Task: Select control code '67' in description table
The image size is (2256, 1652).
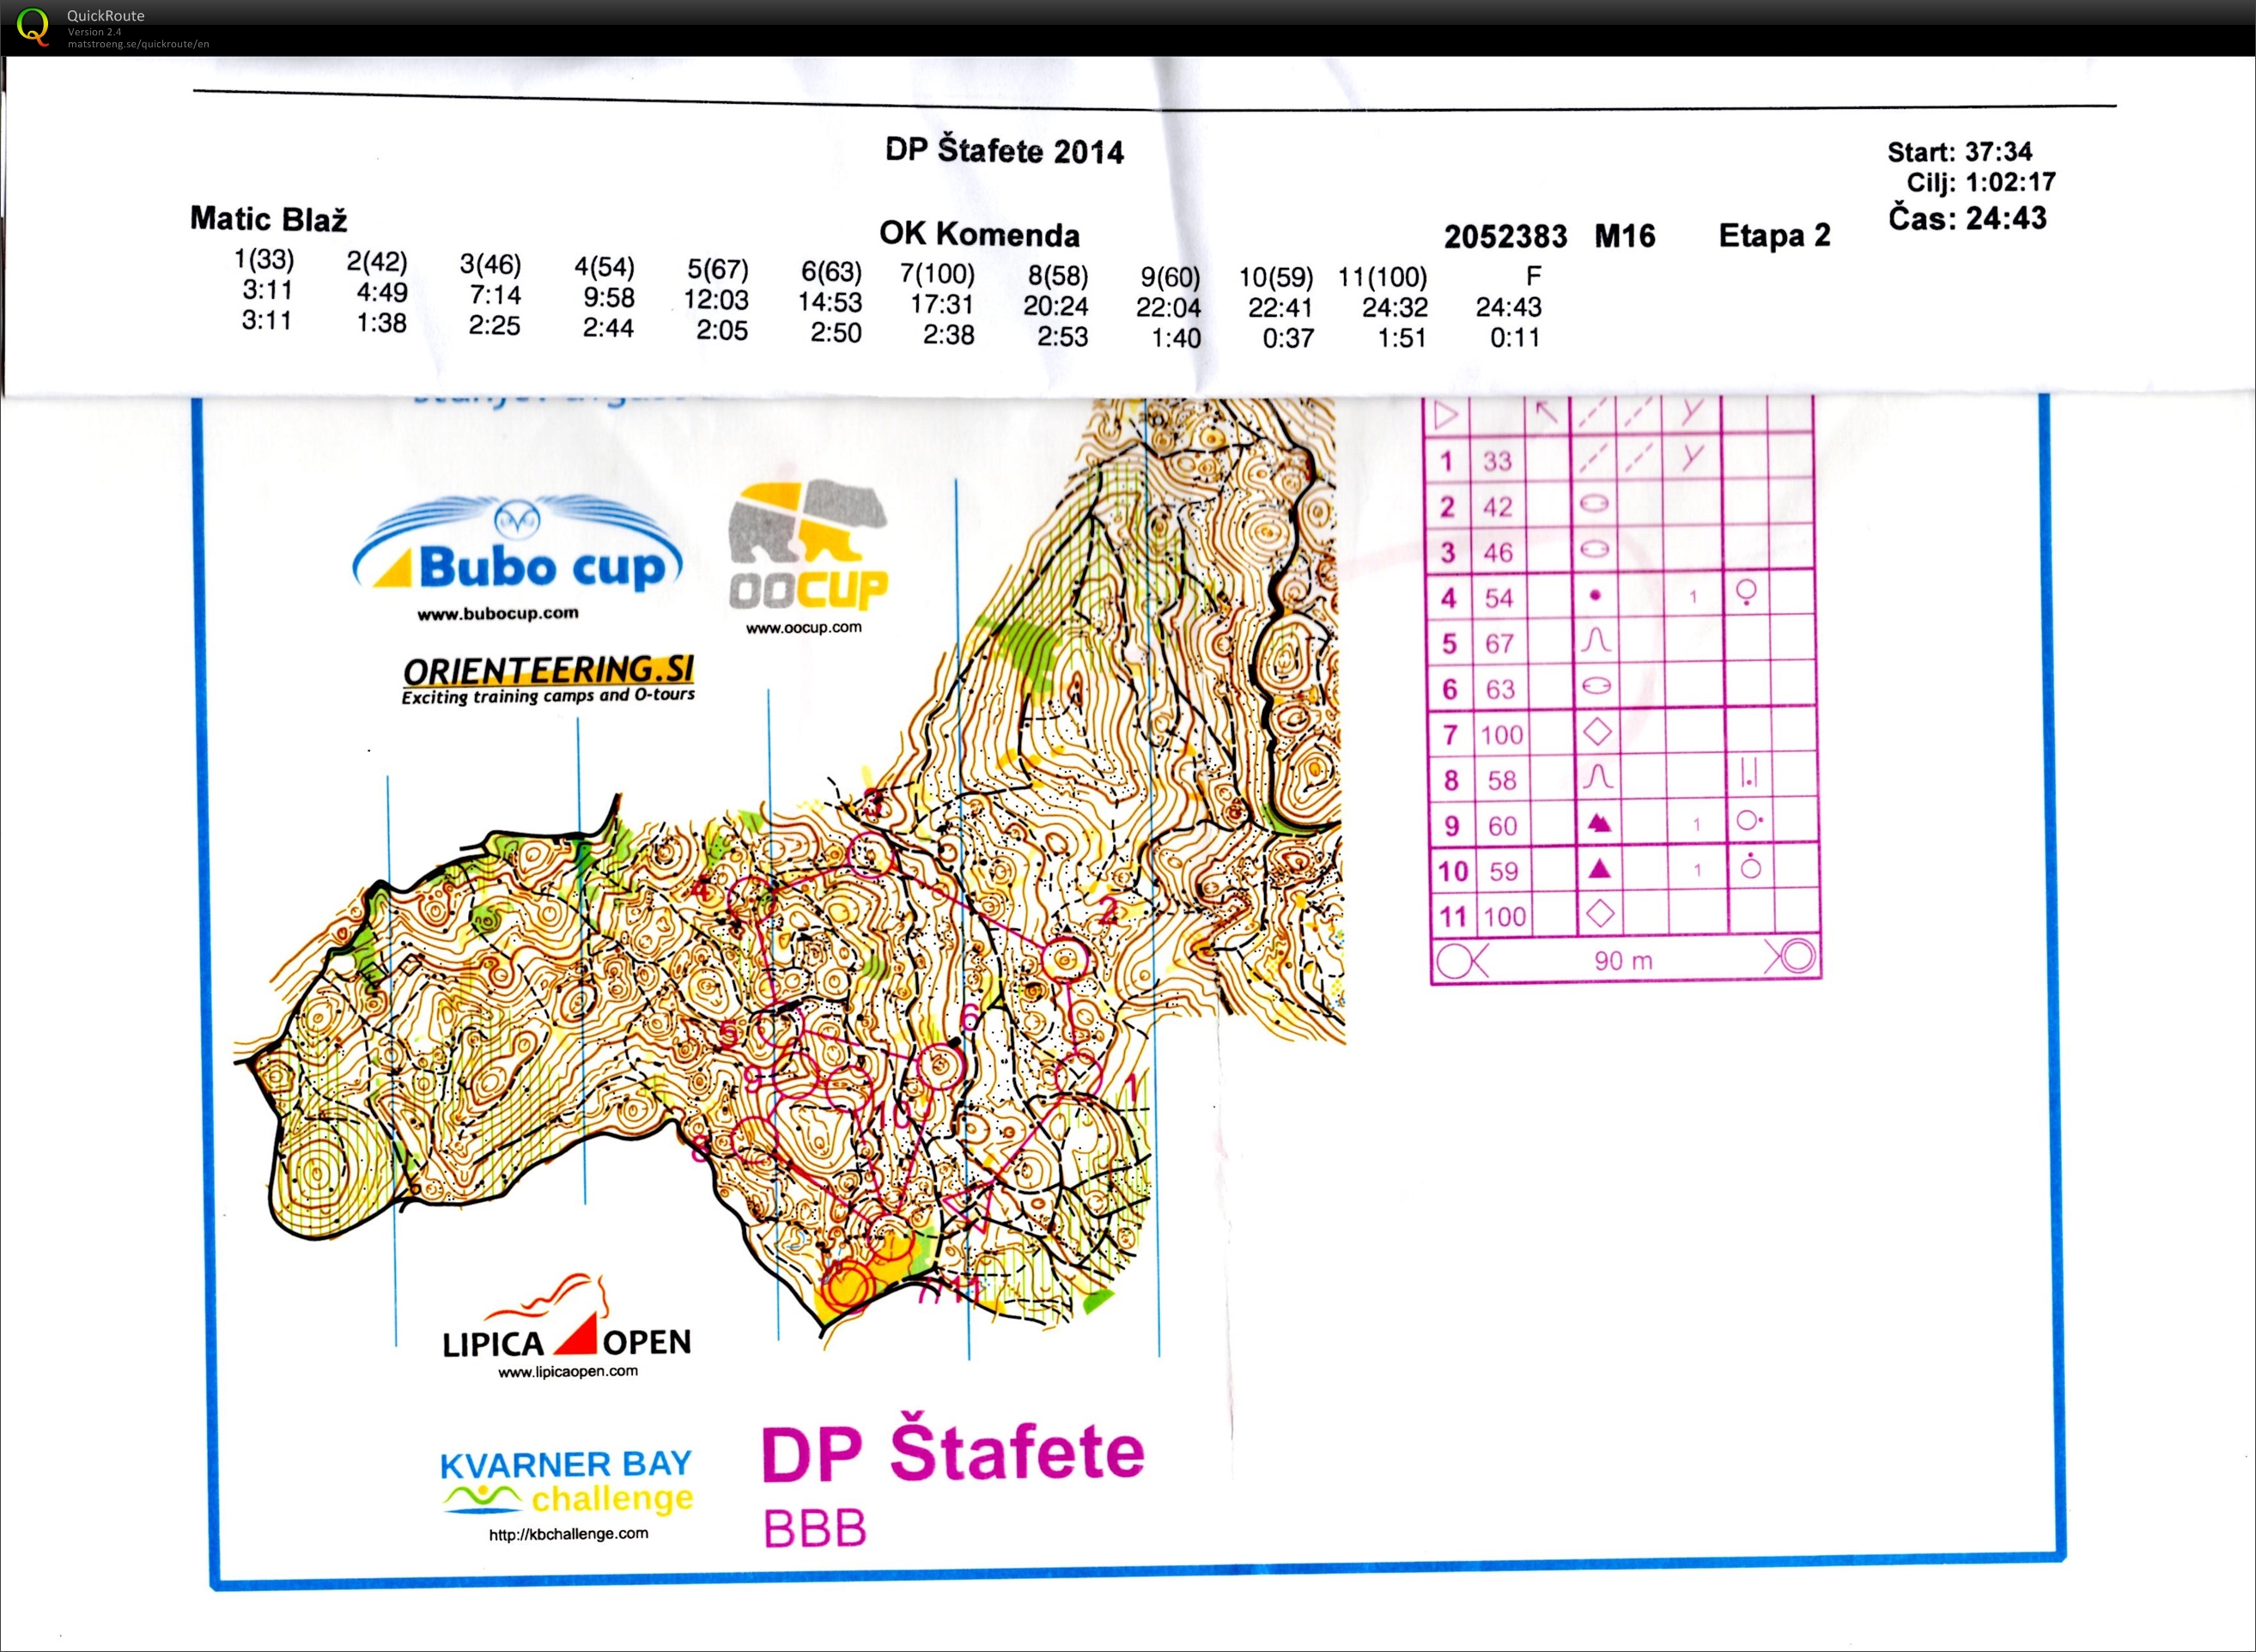Action: (x=1499, y=644)
